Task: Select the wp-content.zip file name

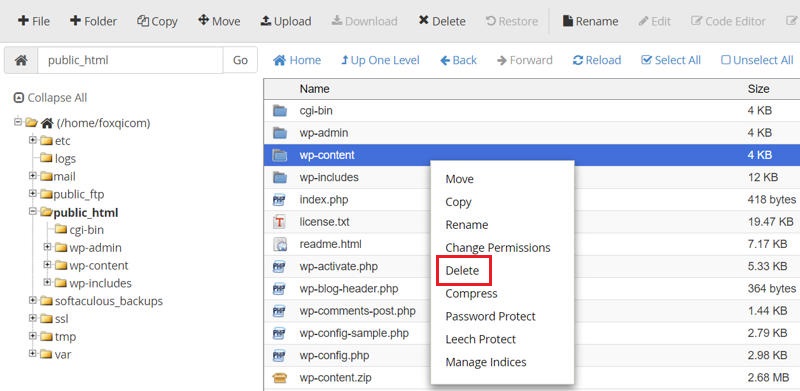Action: 335,378
